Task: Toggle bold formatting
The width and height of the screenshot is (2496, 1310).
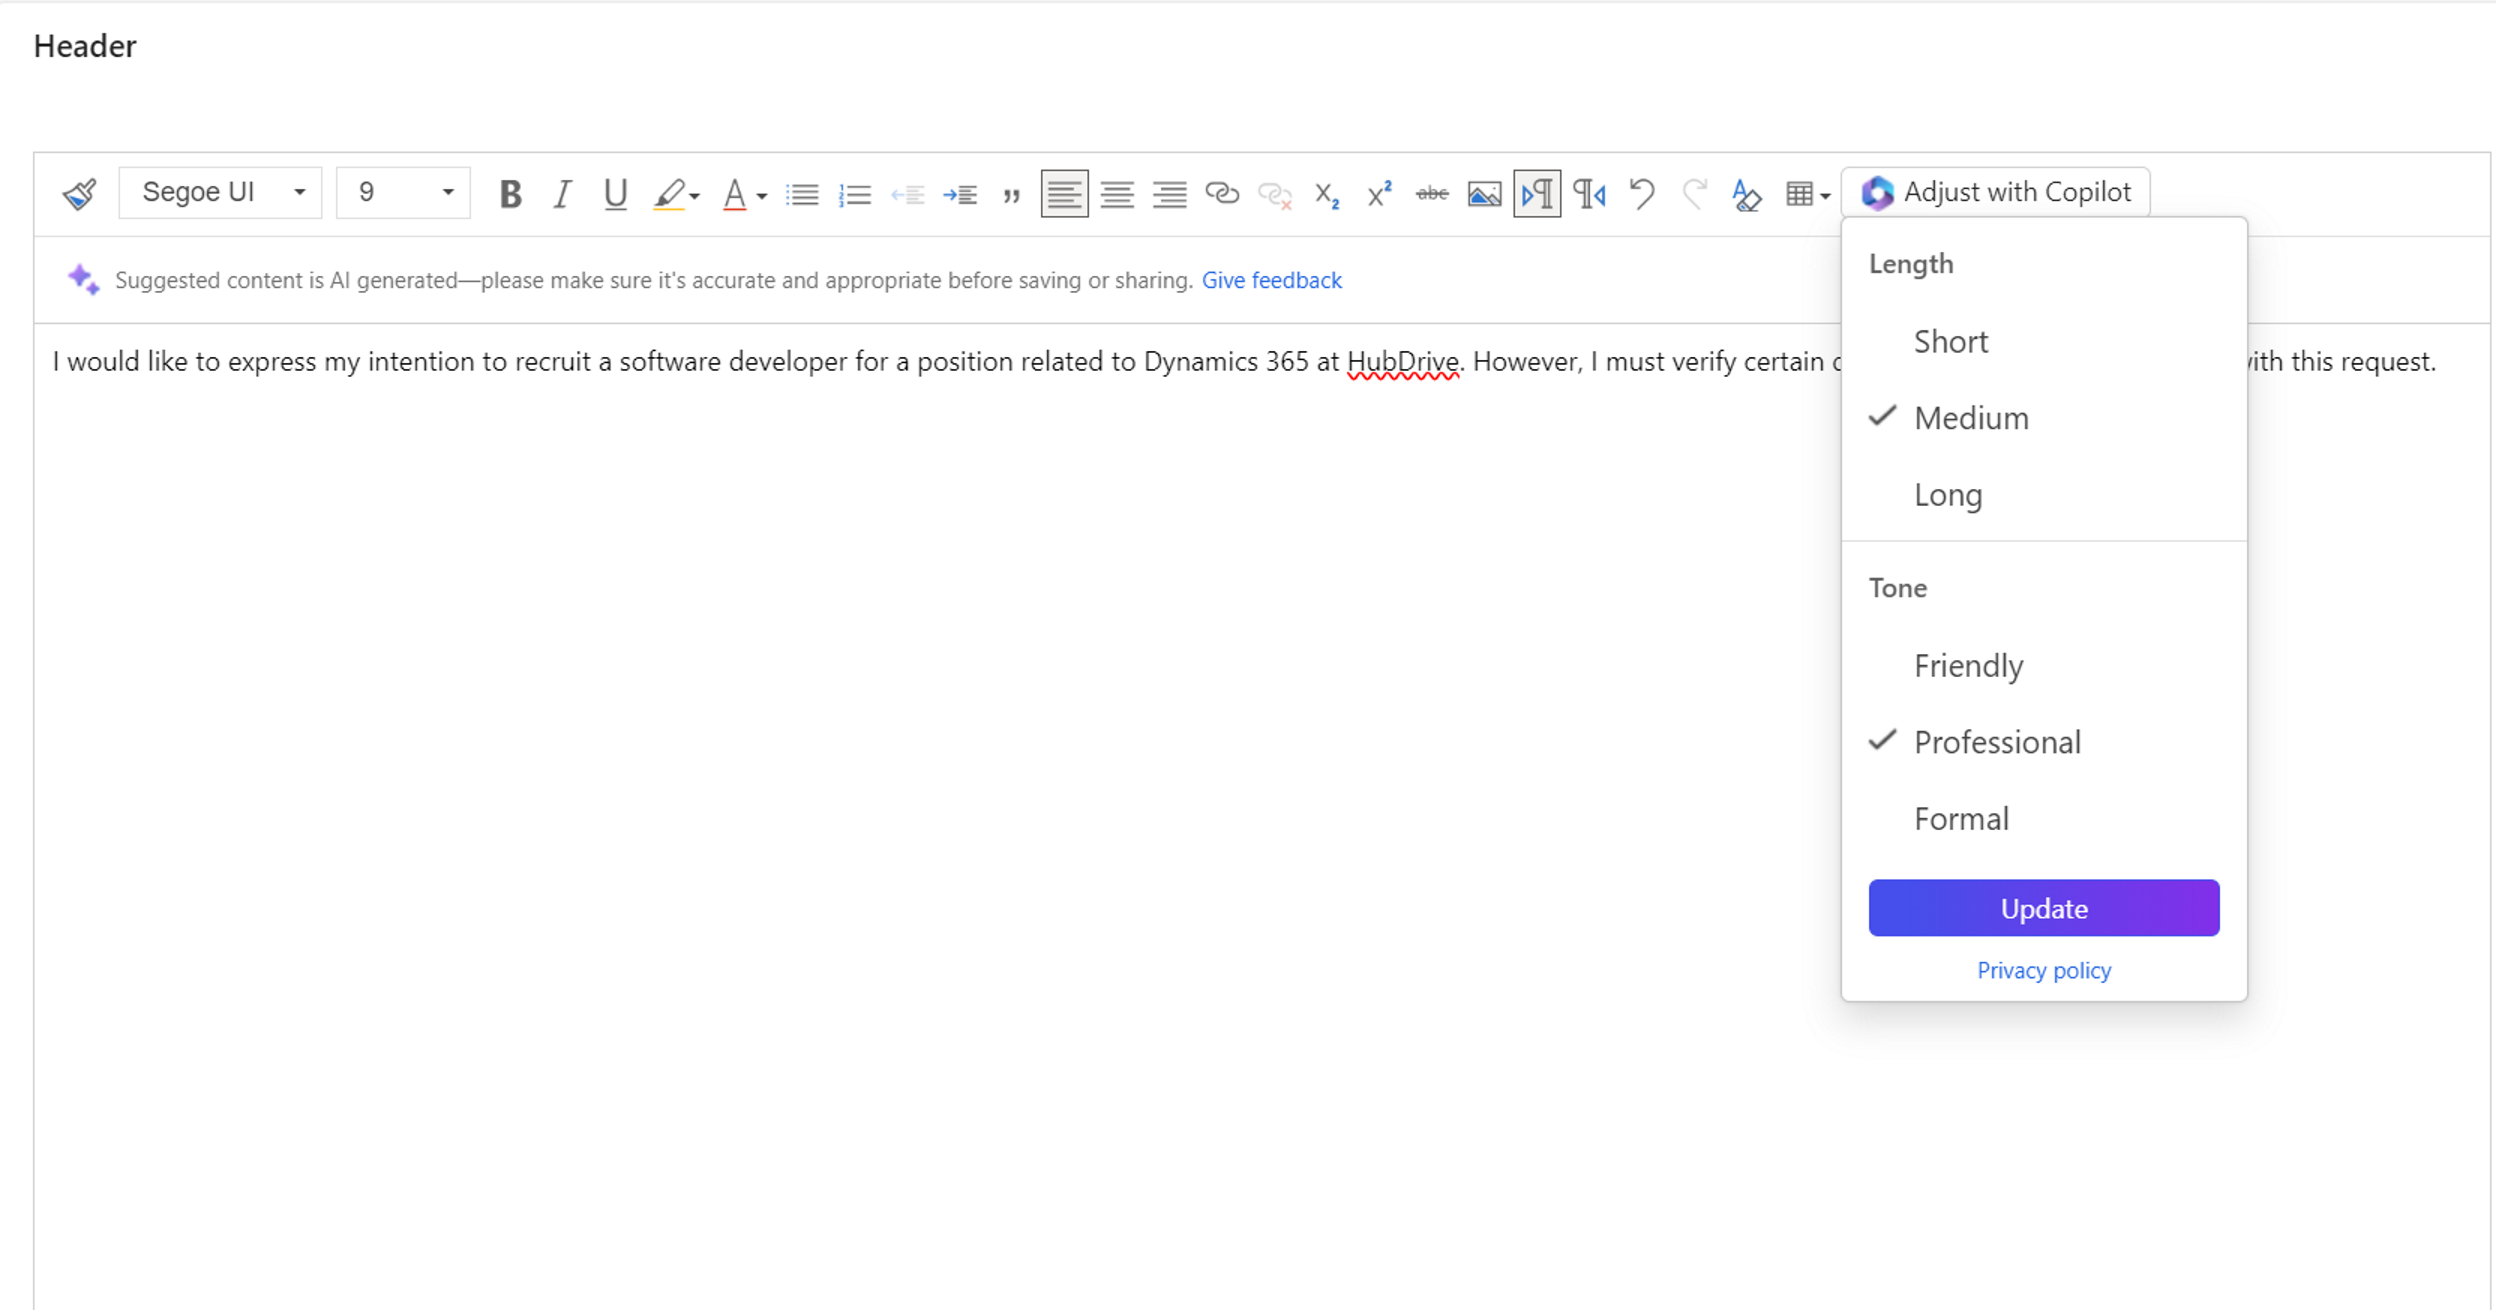Action: pos(510,193)
